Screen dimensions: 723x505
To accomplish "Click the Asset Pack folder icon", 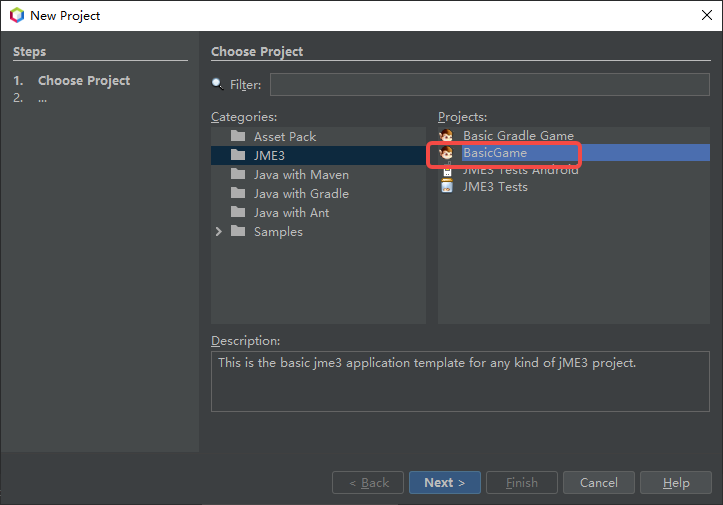I will pos(237,136).
